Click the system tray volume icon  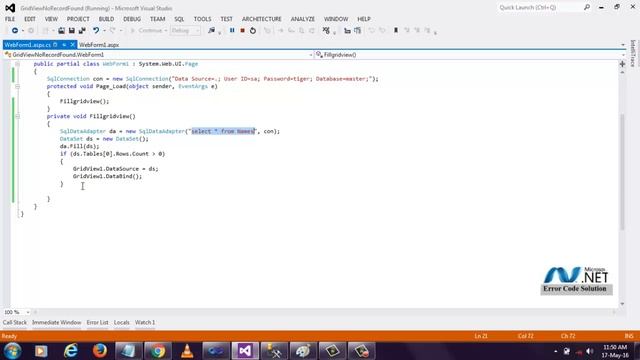click(x=589, y=351)
